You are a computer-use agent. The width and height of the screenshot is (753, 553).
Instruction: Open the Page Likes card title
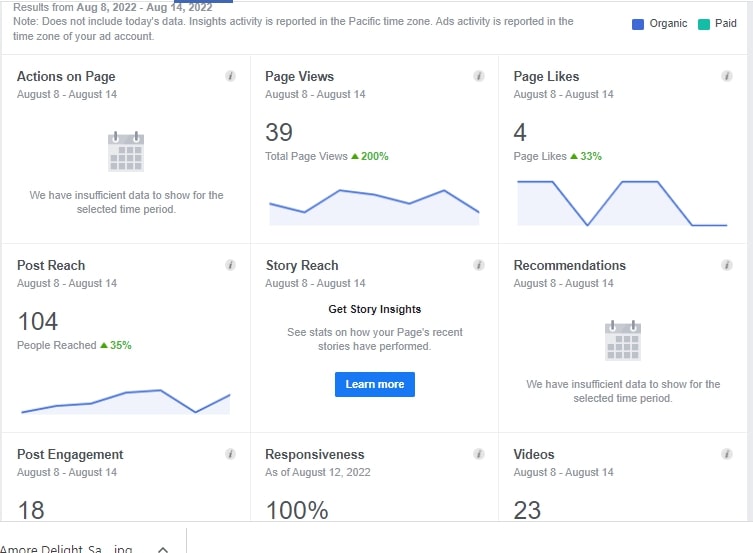coord(546,76)
